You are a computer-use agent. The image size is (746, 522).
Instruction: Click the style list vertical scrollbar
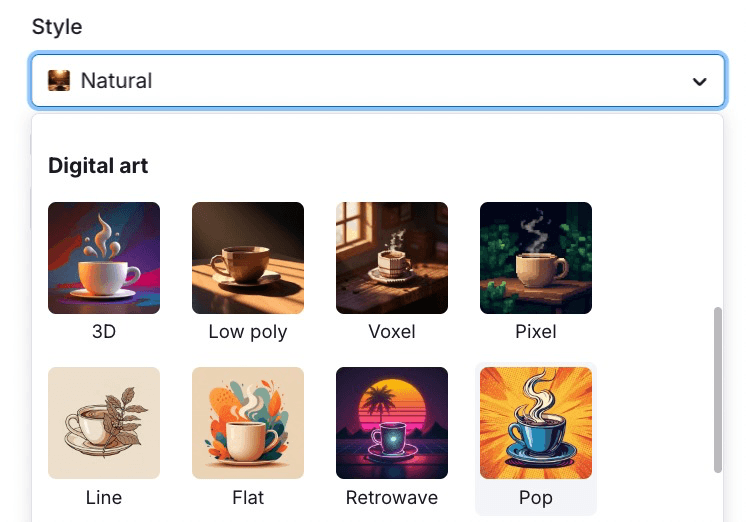[717, 390]
